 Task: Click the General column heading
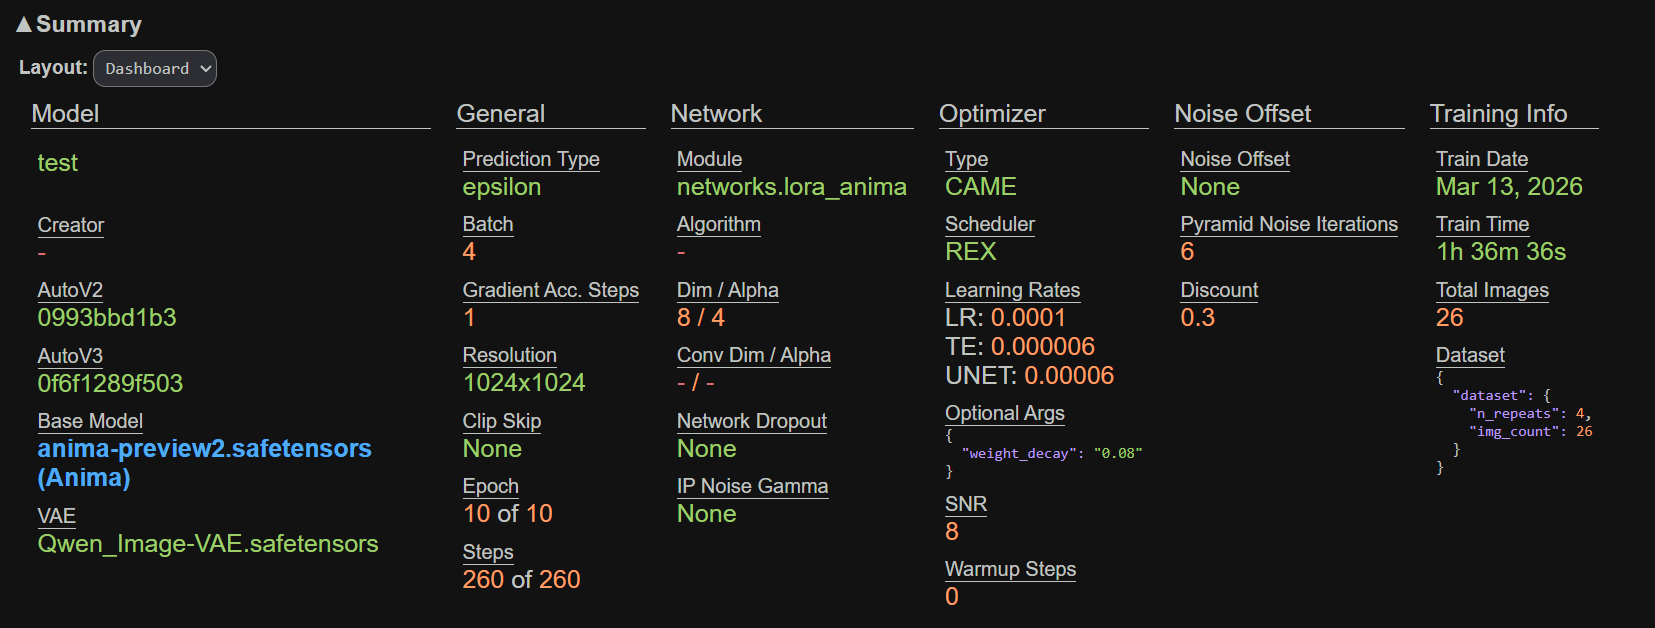tap(501, 114)
